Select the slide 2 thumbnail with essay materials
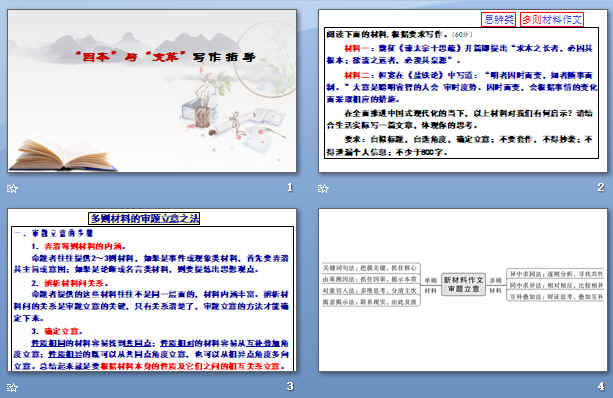 tap(463, 91)
